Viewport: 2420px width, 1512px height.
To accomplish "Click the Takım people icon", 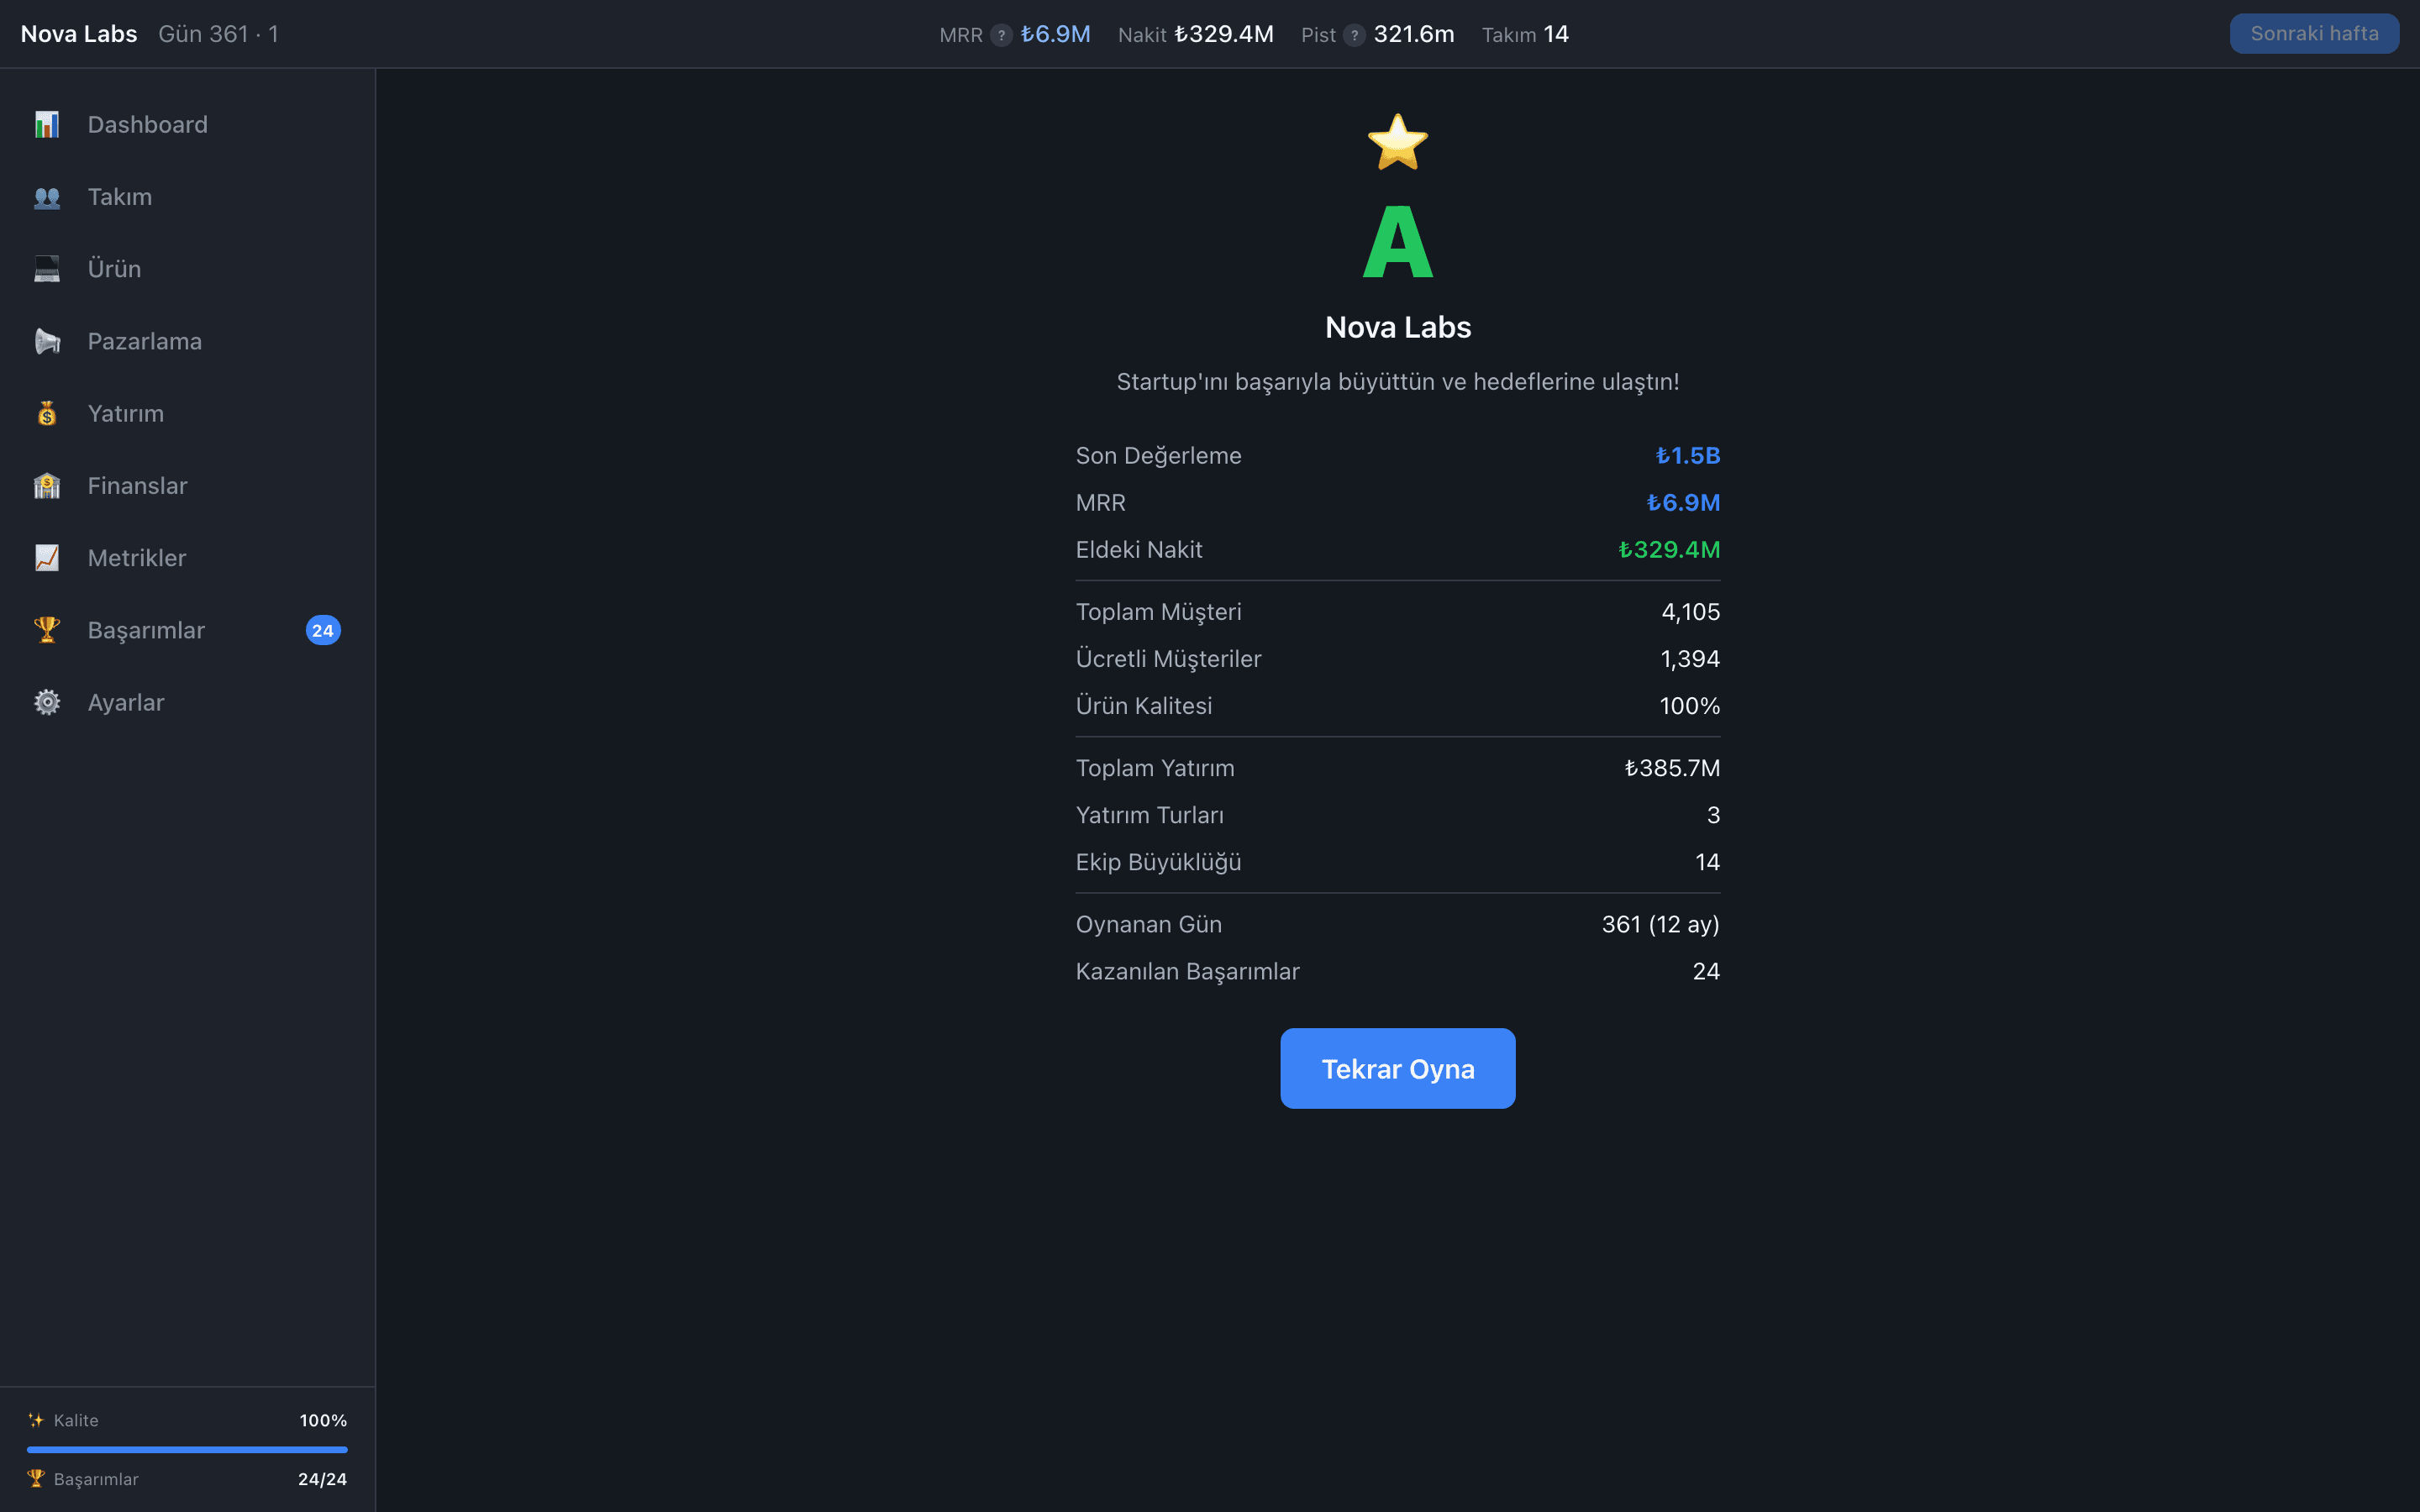I will click(x=47, y=197).
